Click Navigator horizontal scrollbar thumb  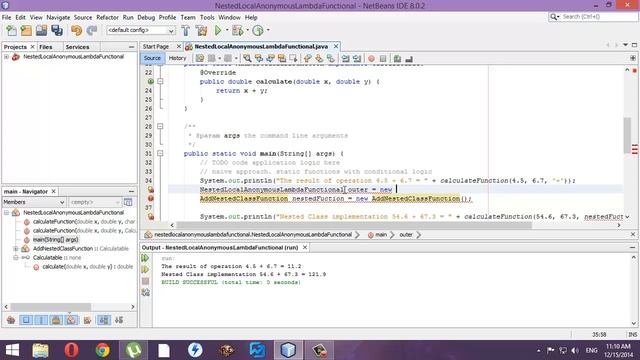pyautogui.click(x=51, y=307)
